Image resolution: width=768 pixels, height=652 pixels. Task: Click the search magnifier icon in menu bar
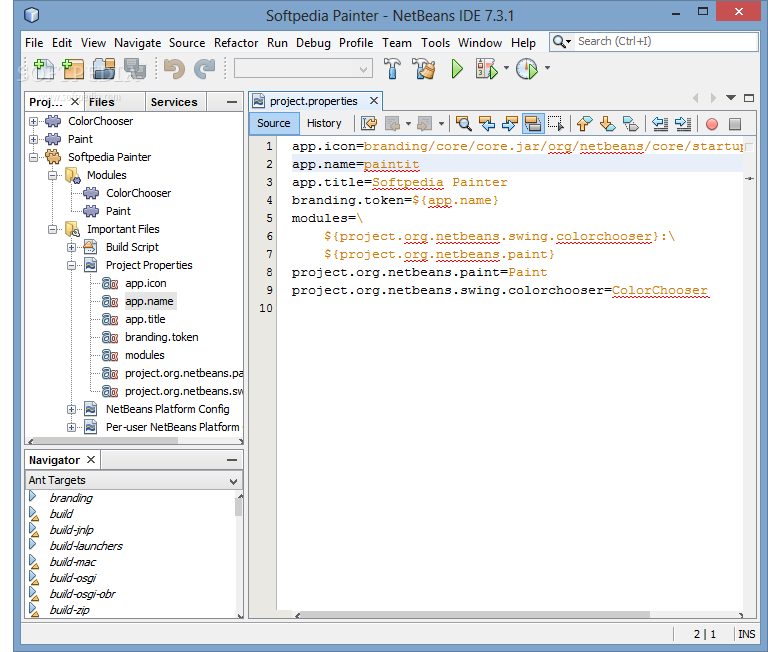coord(559,42)
